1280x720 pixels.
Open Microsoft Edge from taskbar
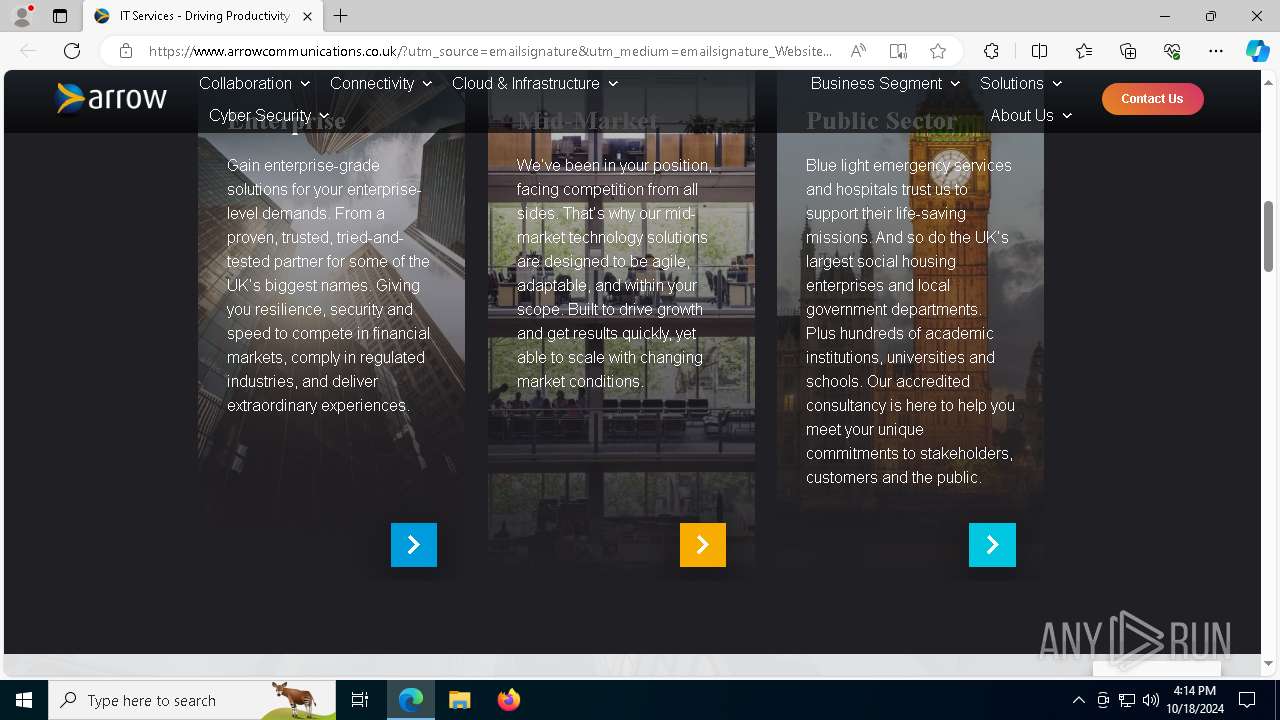point(411,700)
